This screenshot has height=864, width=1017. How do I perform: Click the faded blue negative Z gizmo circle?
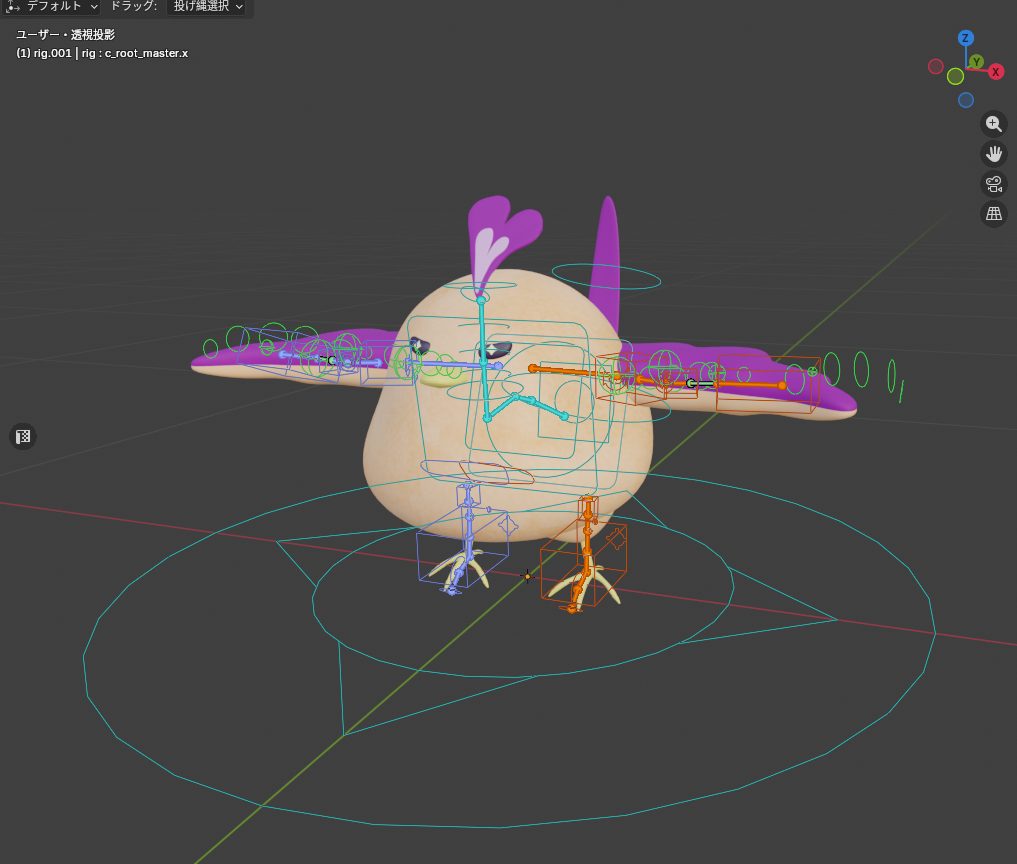click(966, 100)
